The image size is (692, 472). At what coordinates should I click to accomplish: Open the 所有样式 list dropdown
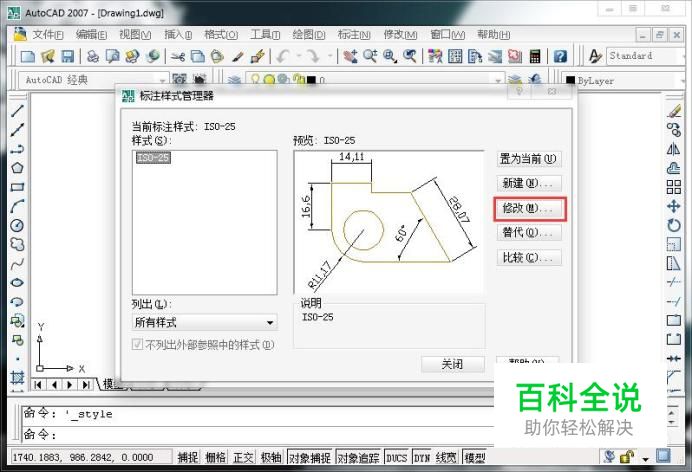click(x=204, y=322)
